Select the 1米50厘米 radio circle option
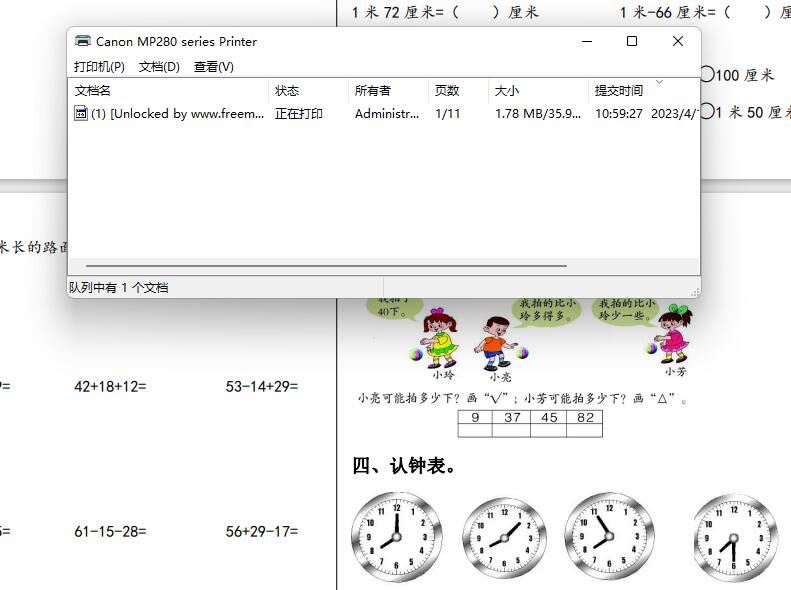Image resolution: width=791 pixels, height=590 pixels. click(708, 111)
